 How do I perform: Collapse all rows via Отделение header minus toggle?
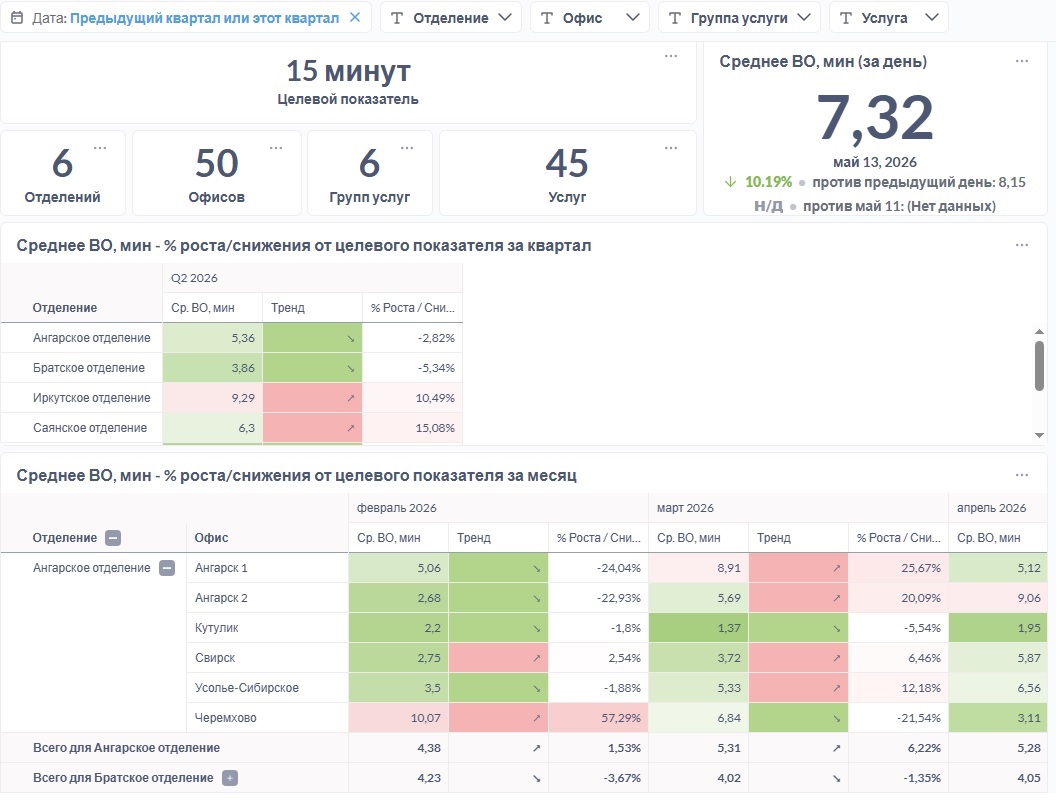pos(113,538)
